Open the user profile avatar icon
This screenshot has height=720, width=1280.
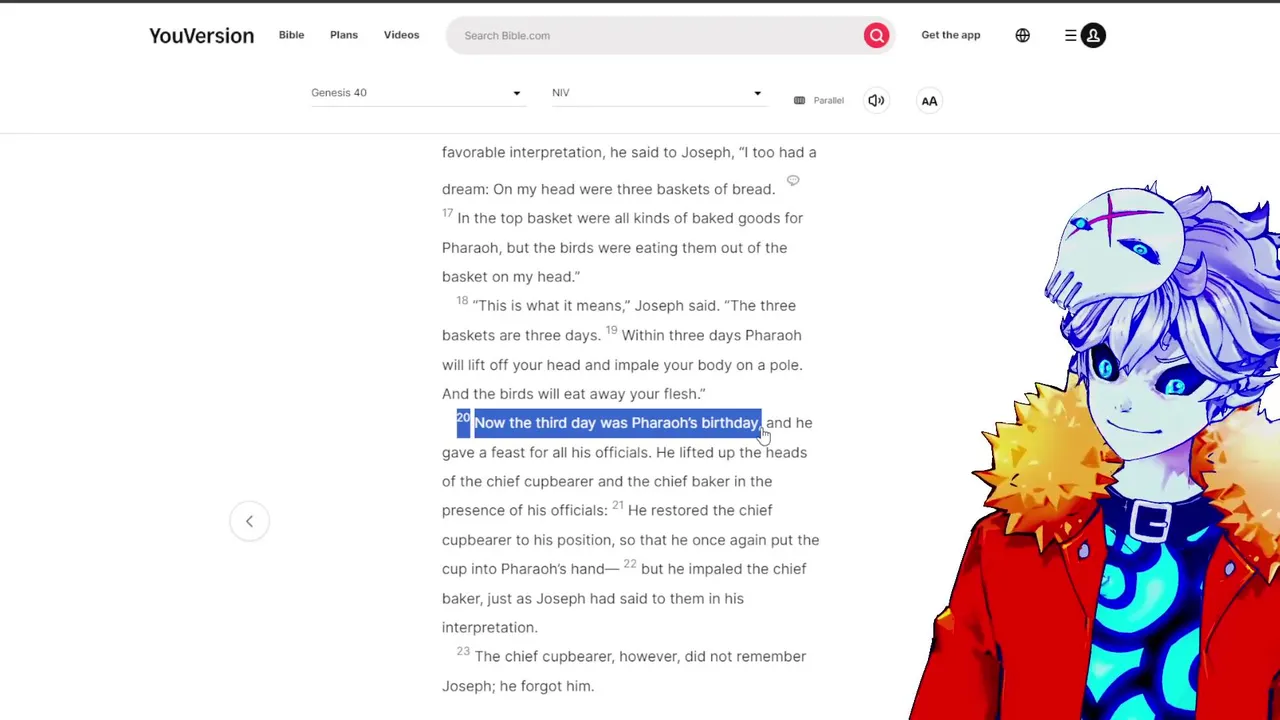pyautogui.click(x=1093, y=35)
